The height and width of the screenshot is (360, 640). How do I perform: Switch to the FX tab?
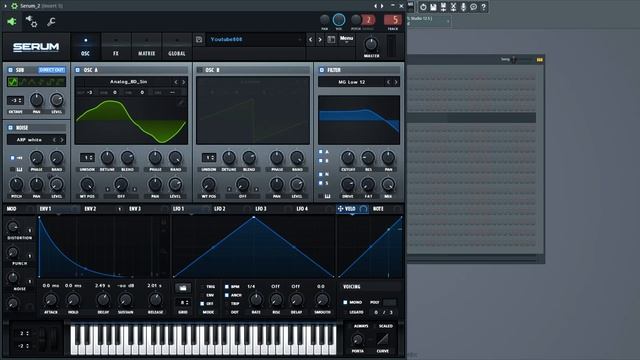(x=116, y=47)
